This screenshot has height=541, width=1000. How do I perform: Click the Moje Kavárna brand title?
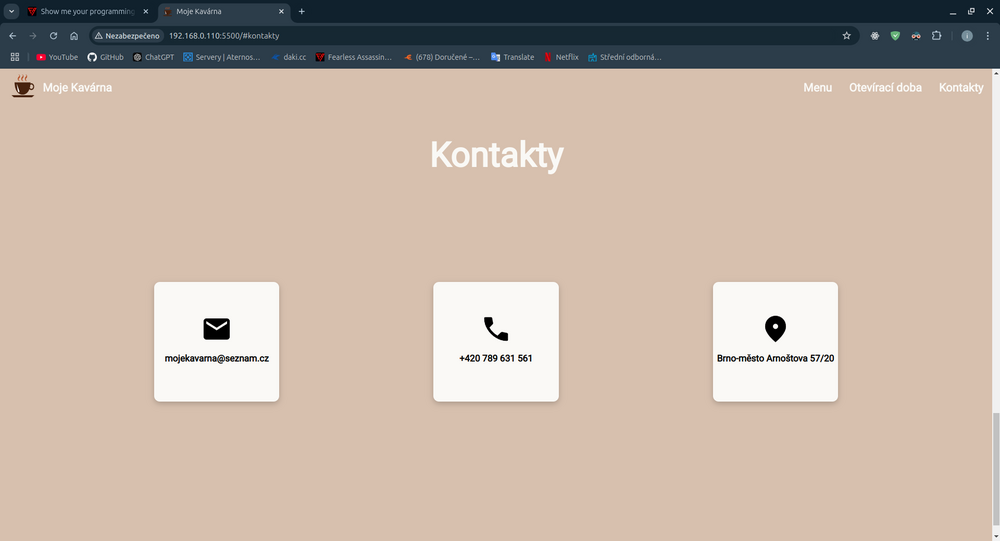coord(77,87)
